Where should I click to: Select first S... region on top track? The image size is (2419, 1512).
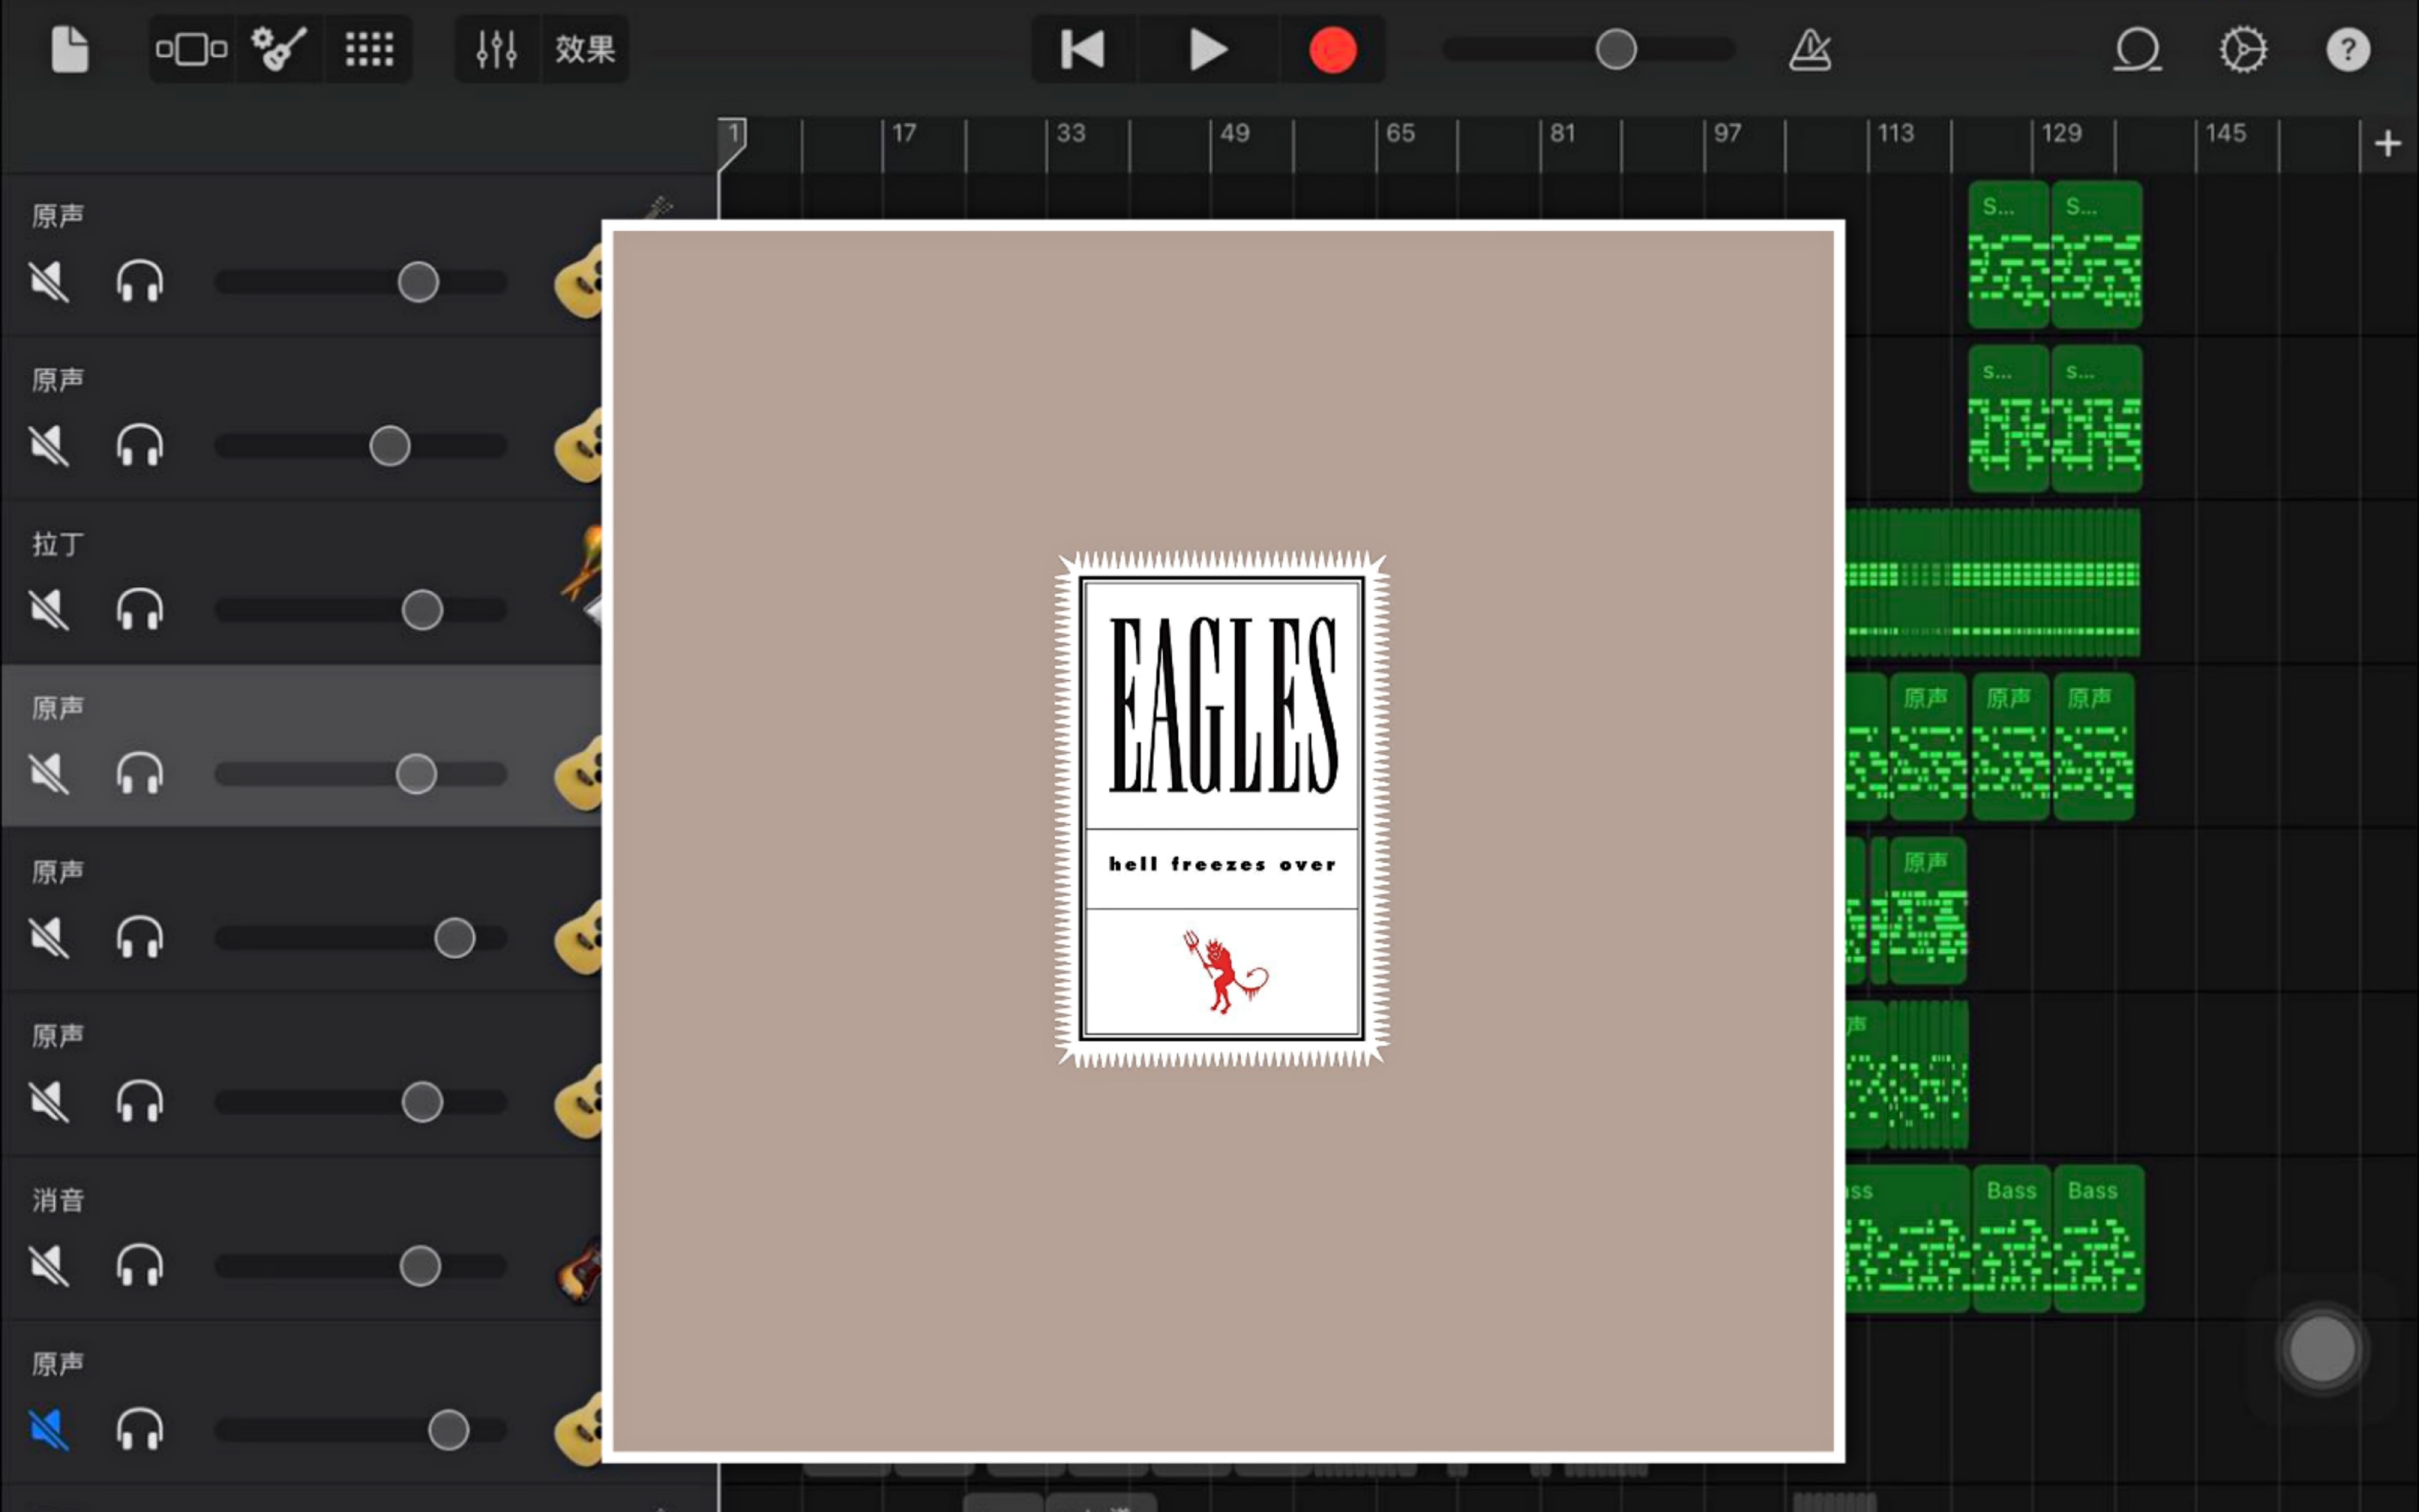[2008, 254]
